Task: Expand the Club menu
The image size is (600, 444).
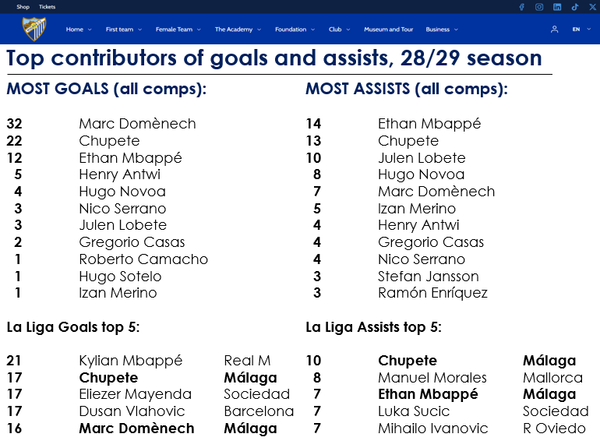Action: [x=339, y=30]
